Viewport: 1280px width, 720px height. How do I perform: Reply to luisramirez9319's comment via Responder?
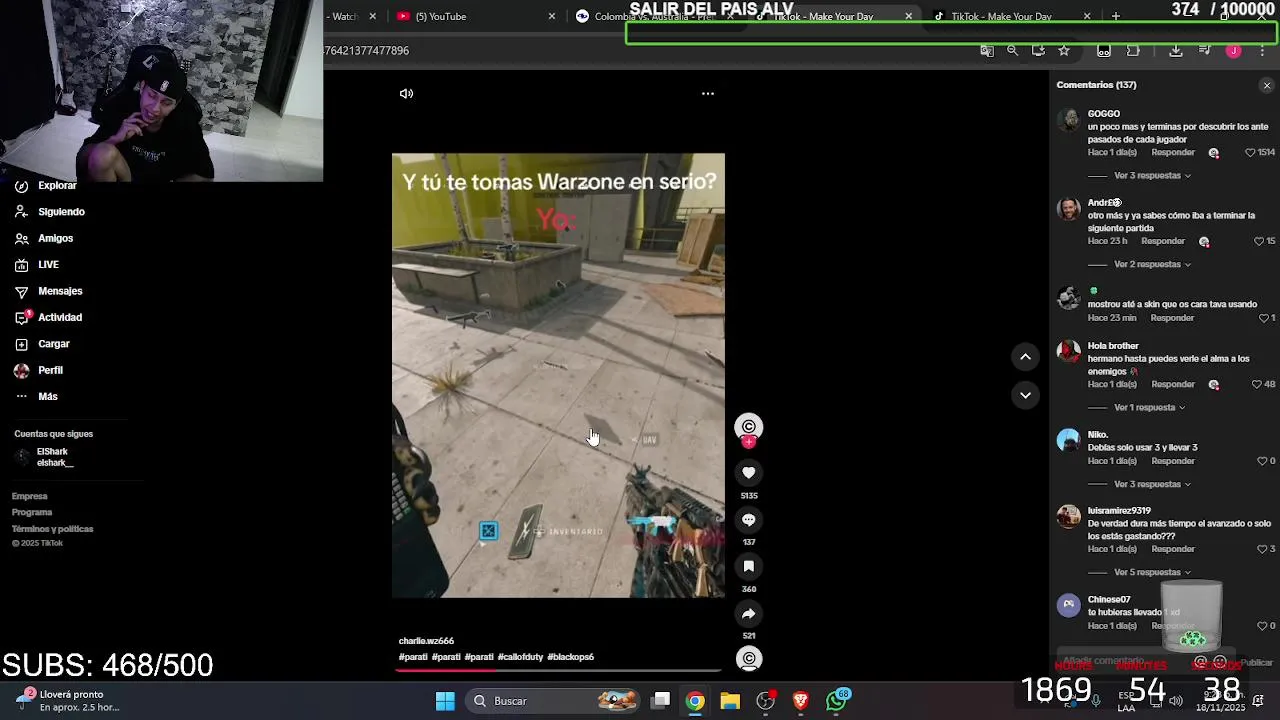(1173, 549)
